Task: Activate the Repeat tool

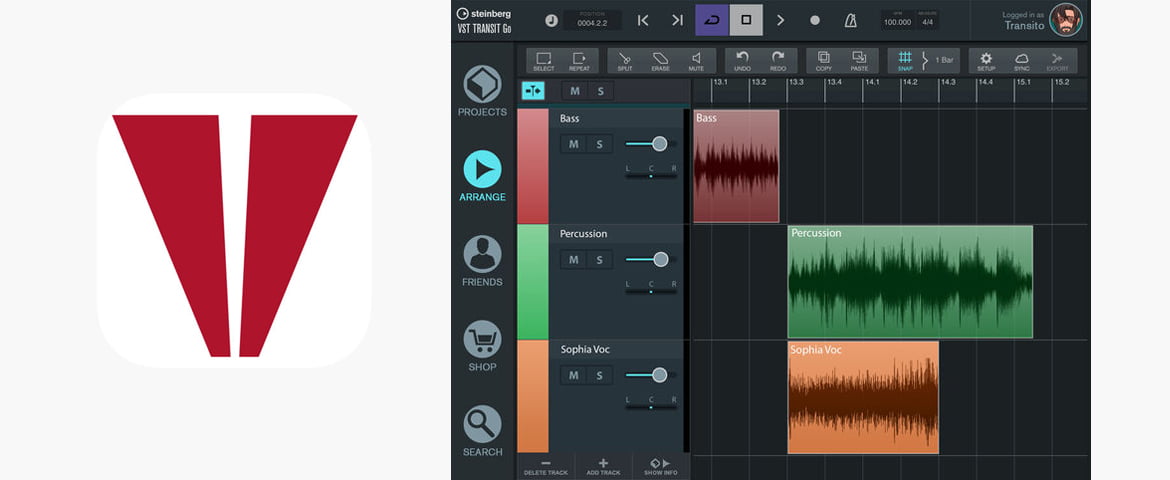Action: coord(580,61)
